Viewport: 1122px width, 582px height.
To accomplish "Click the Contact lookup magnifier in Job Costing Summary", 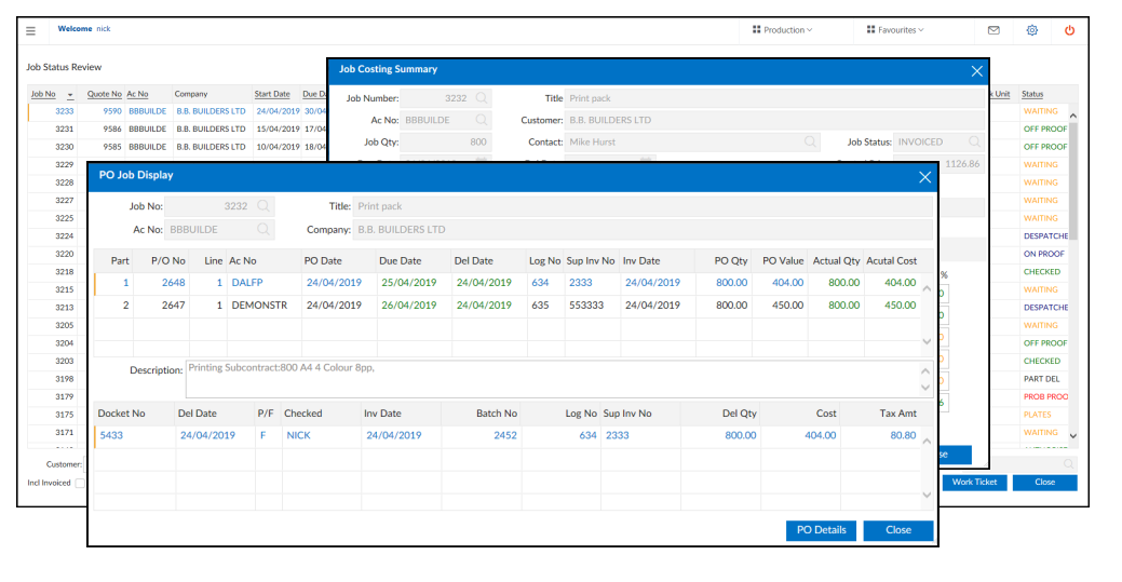I will [810, 141].
